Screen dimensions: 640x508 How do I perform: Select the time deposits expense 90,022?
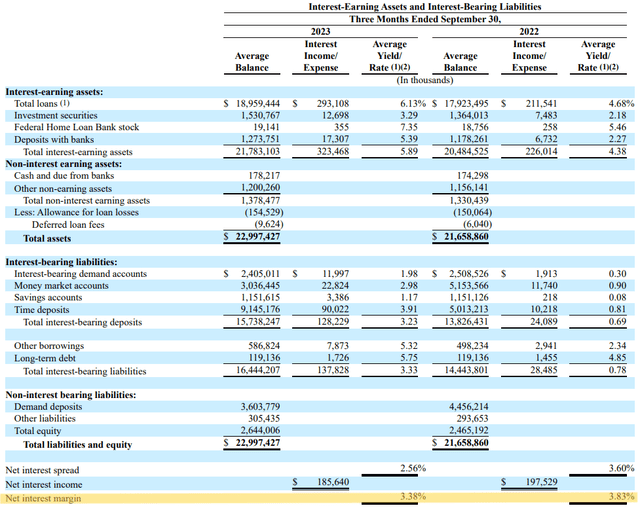(x=335, y=309)
